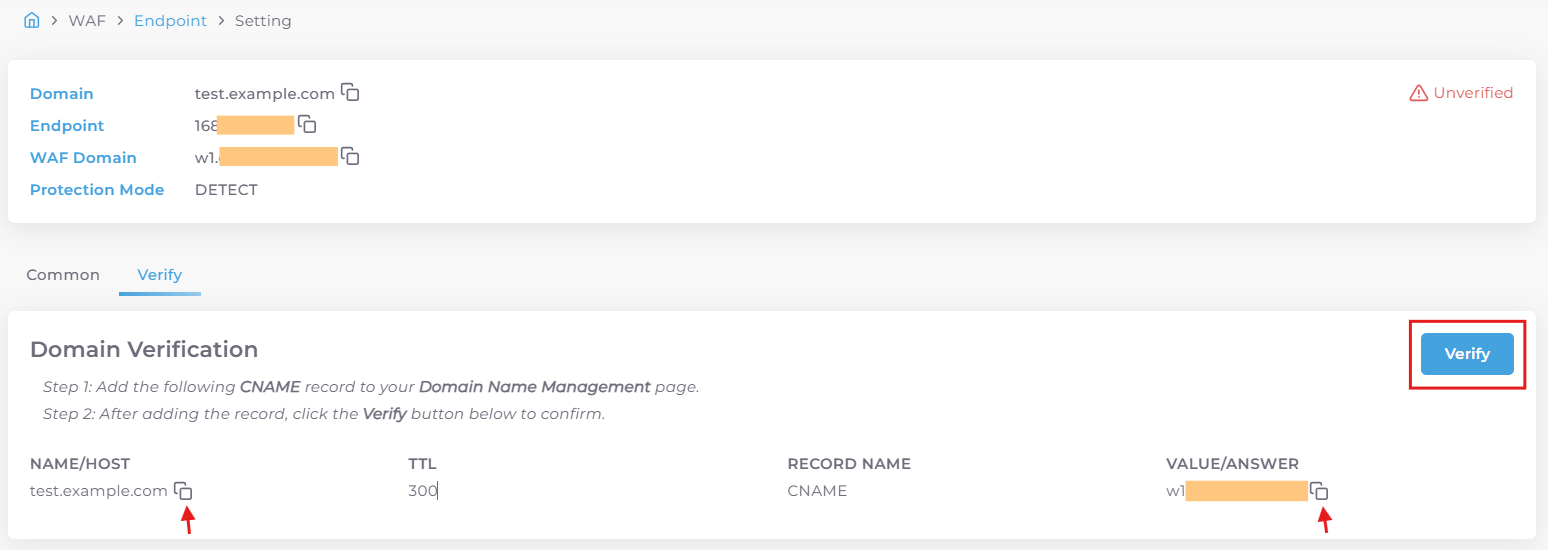Click the CNAME record type value
1548x550 pixels.
point(817,491)
